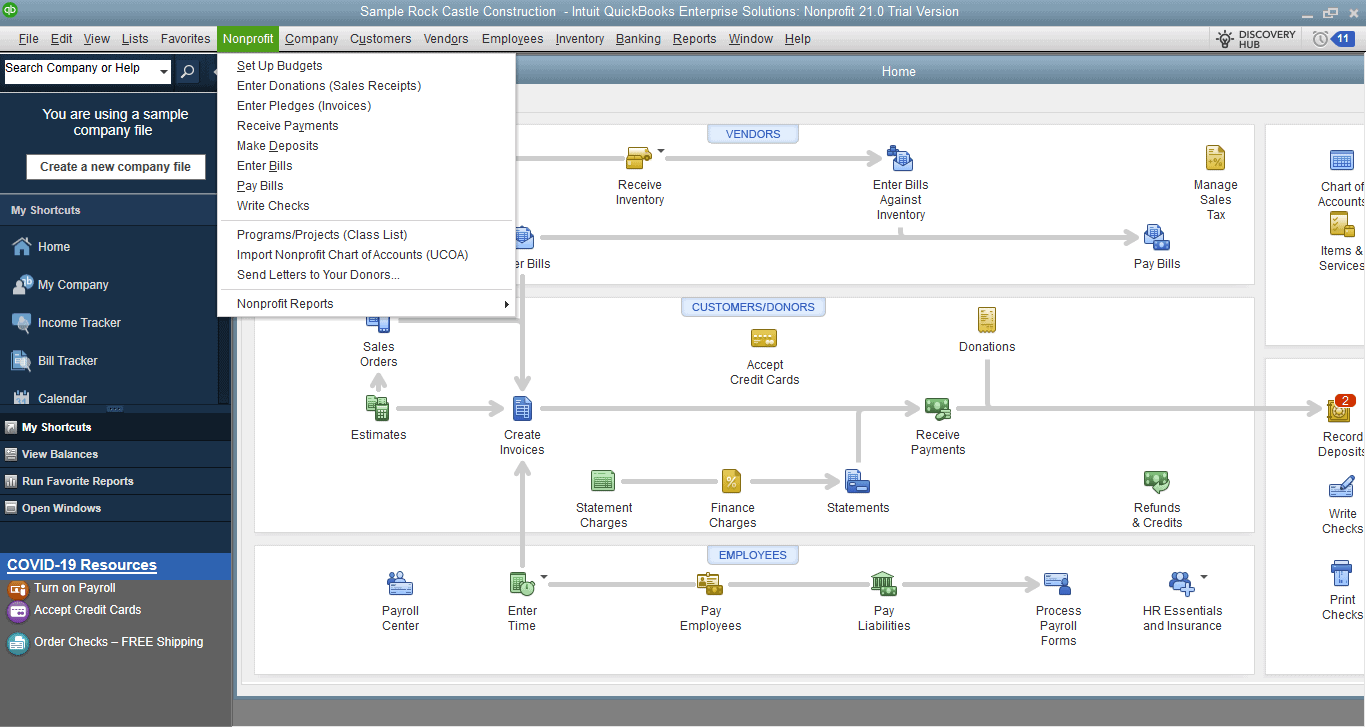1366x727 pixels.
Task: Open Accept Credit Cards sidebar link
Action: [x=87, y=610]
